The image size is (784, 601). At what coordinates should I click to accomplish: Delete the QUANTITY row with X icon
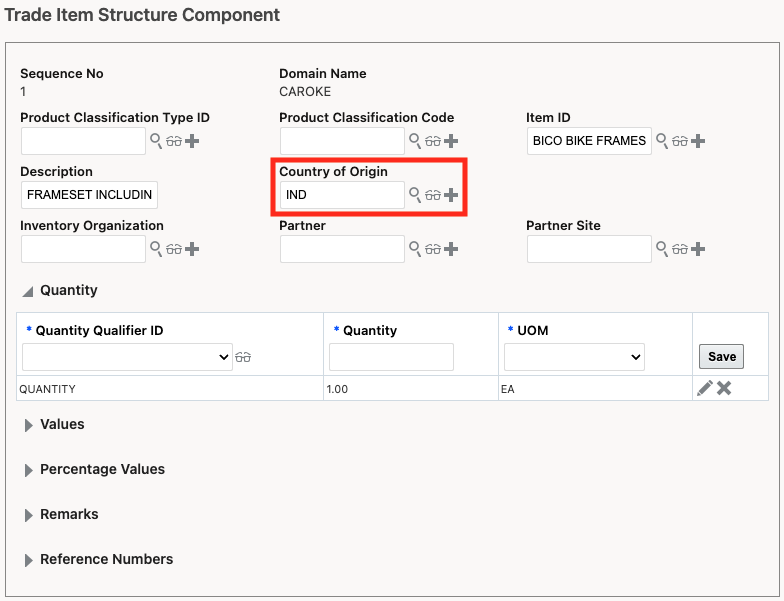click(724, 388)
